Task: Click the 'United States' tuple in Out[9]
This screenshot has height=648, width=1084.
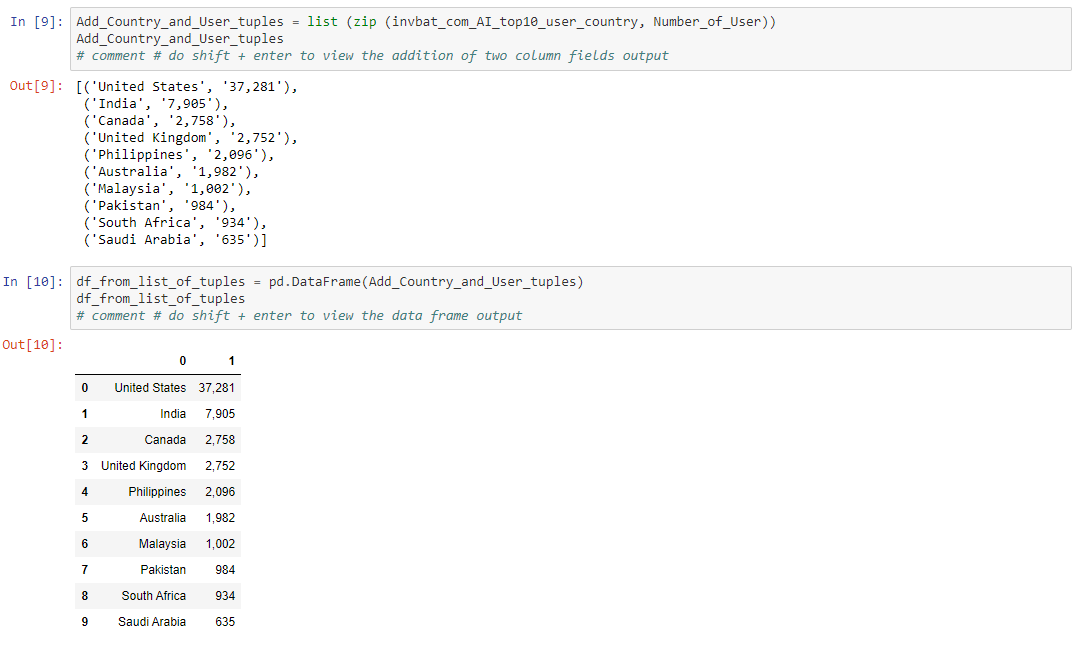Action: (191, 87)
